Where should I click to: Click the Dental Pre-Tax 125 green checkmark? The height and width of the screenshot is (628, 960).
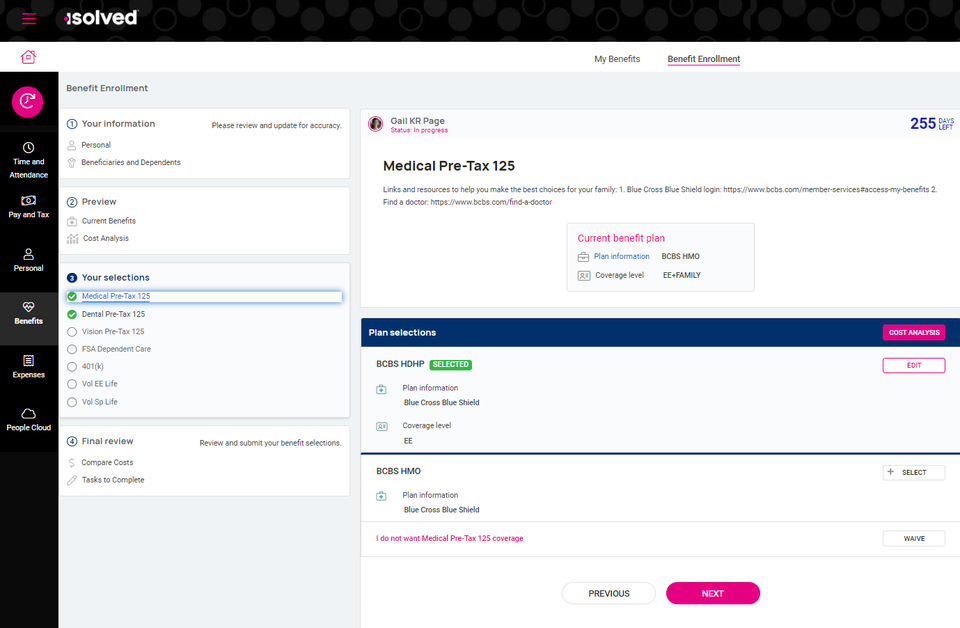[x=72, y=314]
